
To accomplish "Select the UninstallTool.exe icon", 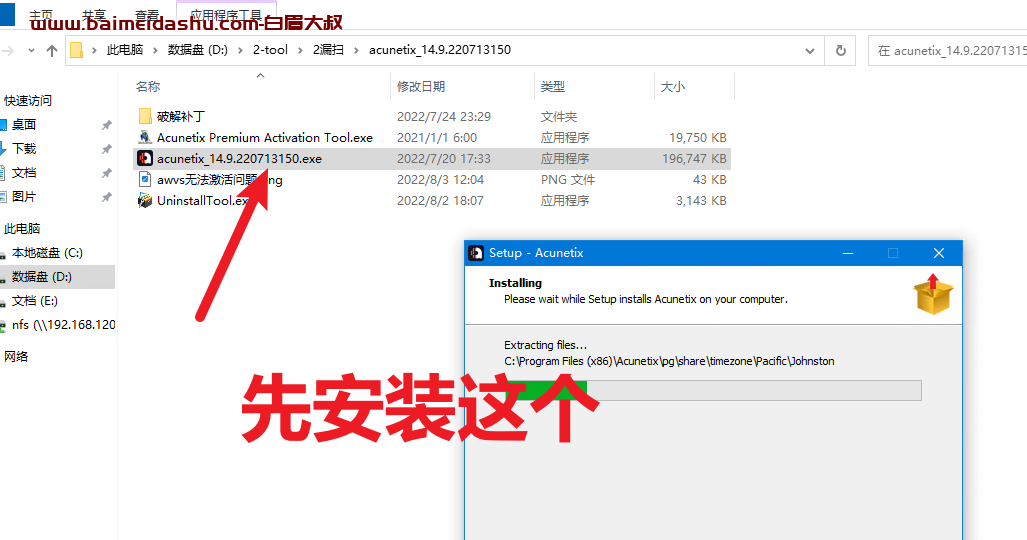I will [145, 201].
